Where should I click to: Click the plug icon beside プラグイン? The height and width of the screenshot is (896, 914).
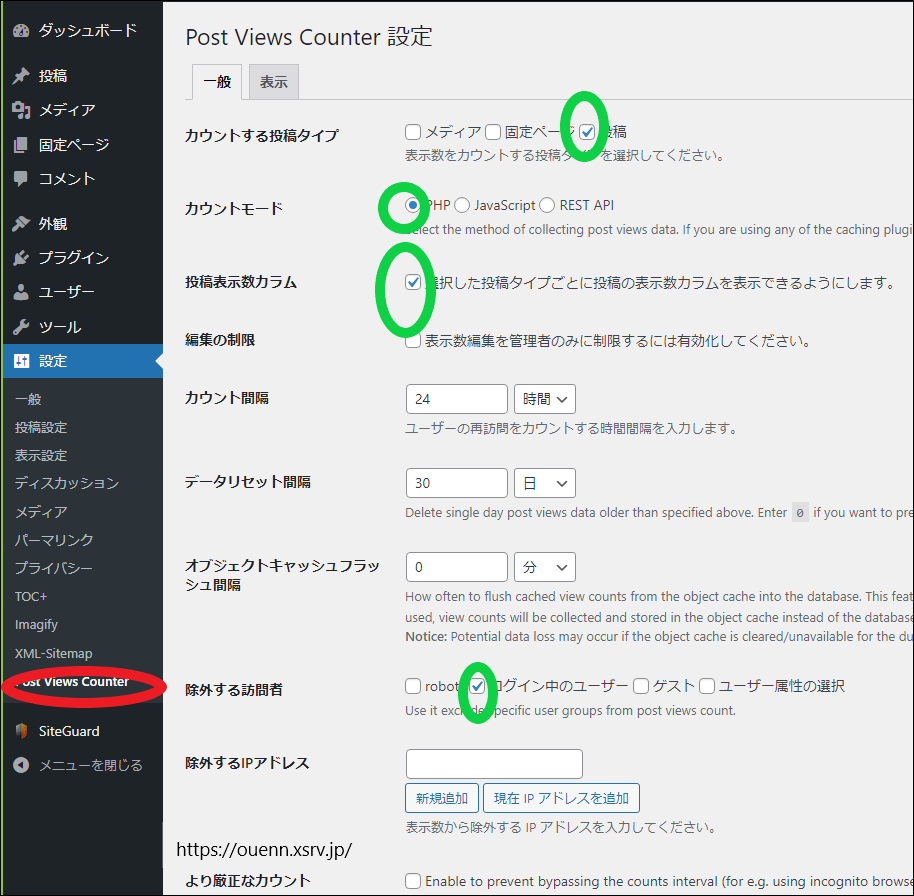coord(21,258)
